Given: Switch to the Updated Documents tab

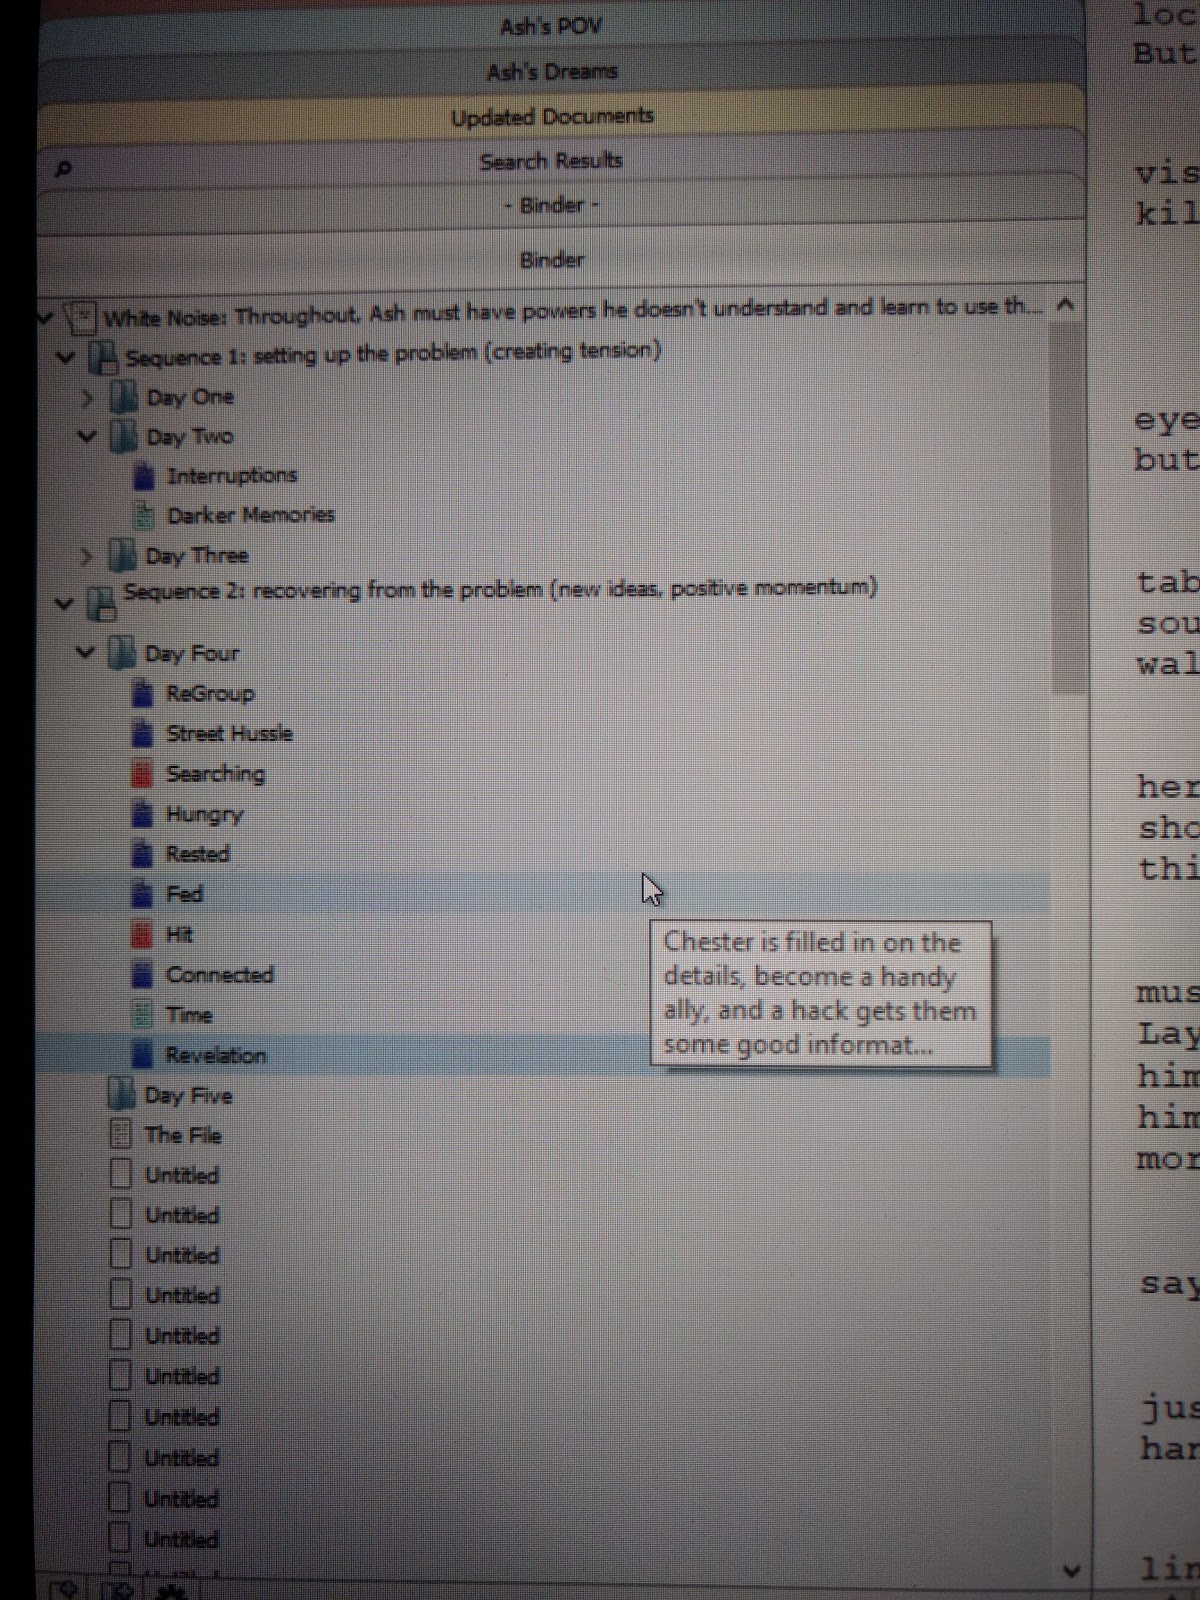Looking at the screenshot, I should click(x=552, y=117).
